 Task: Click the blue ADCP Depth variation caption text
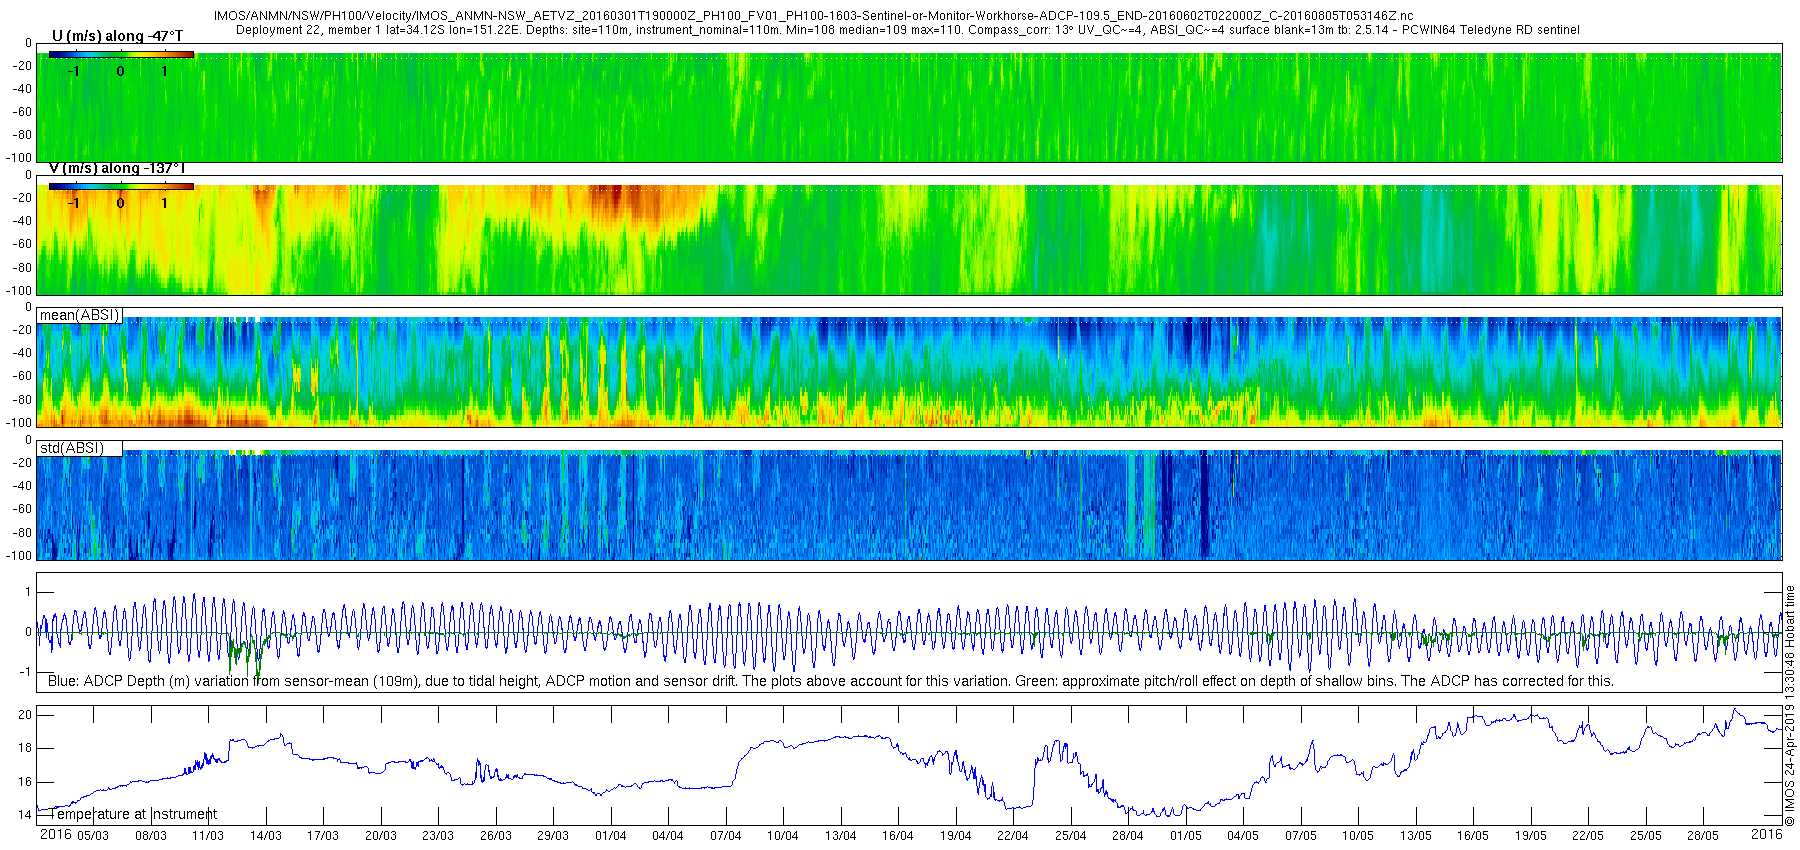[x=830, y=681]
